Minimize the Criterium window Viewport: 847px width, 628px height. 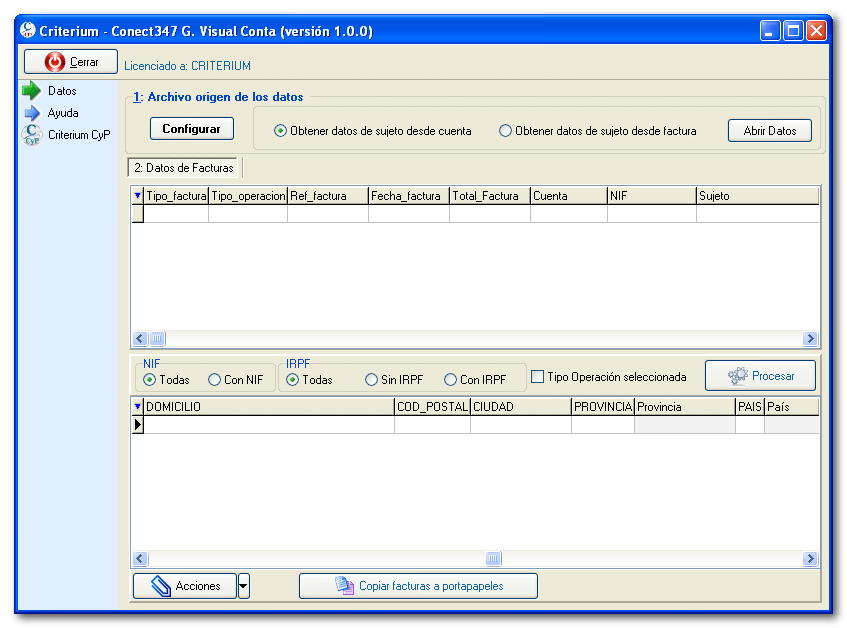770,31
